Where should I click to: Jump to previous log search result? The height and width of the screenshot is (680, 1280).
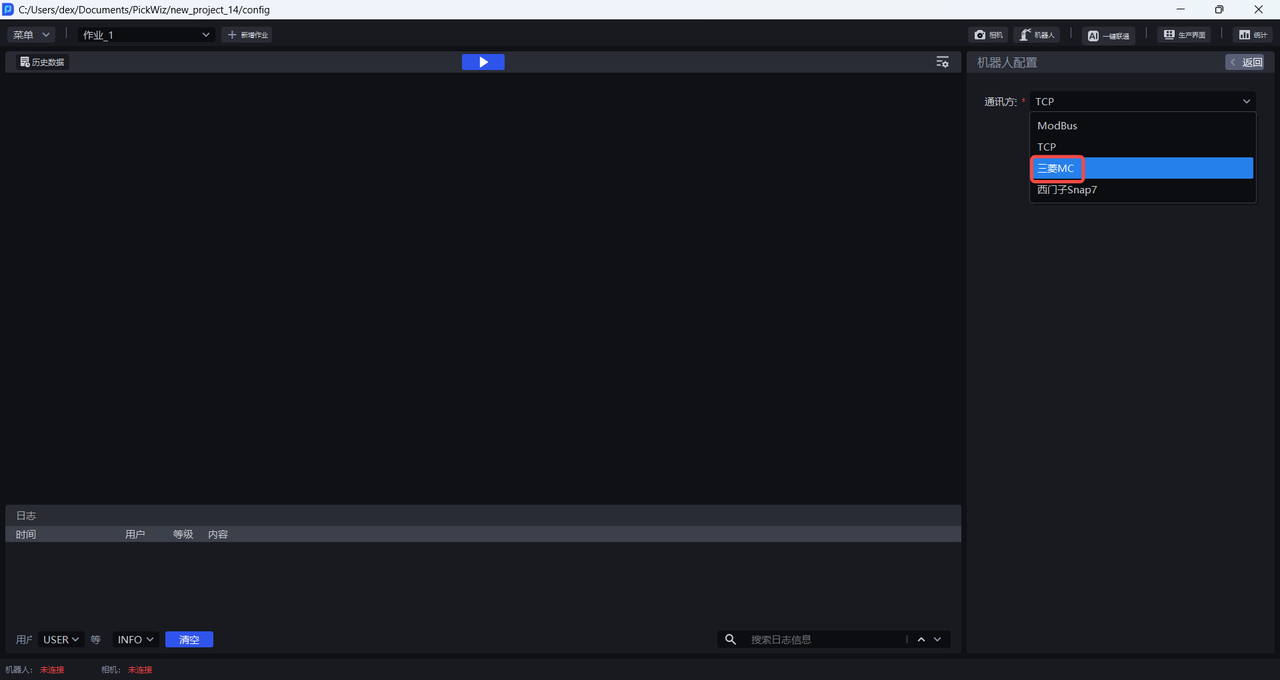click(x=921, y=640)
